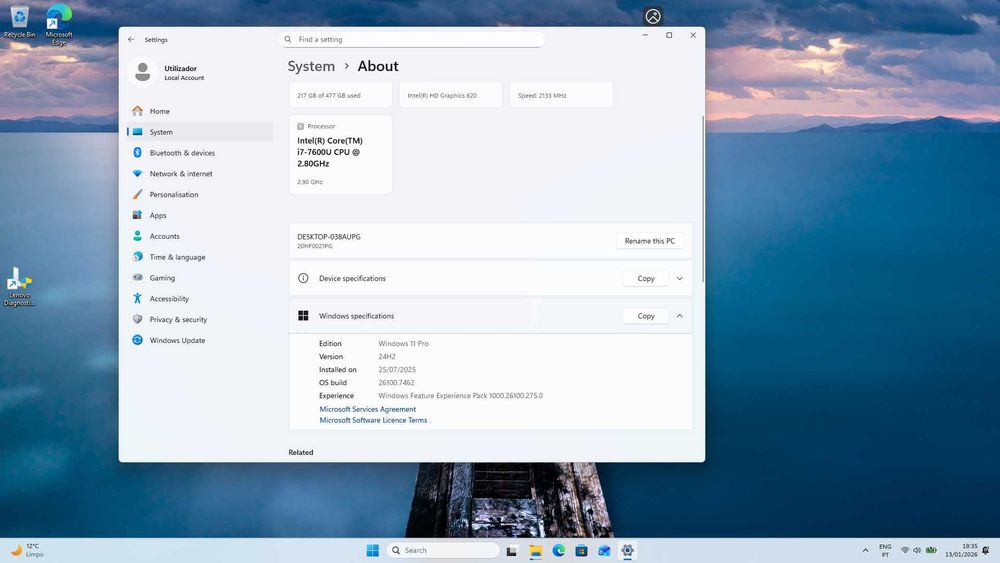Collapse the Windows specifications section

pyautogui.click(x=680, y=316)
